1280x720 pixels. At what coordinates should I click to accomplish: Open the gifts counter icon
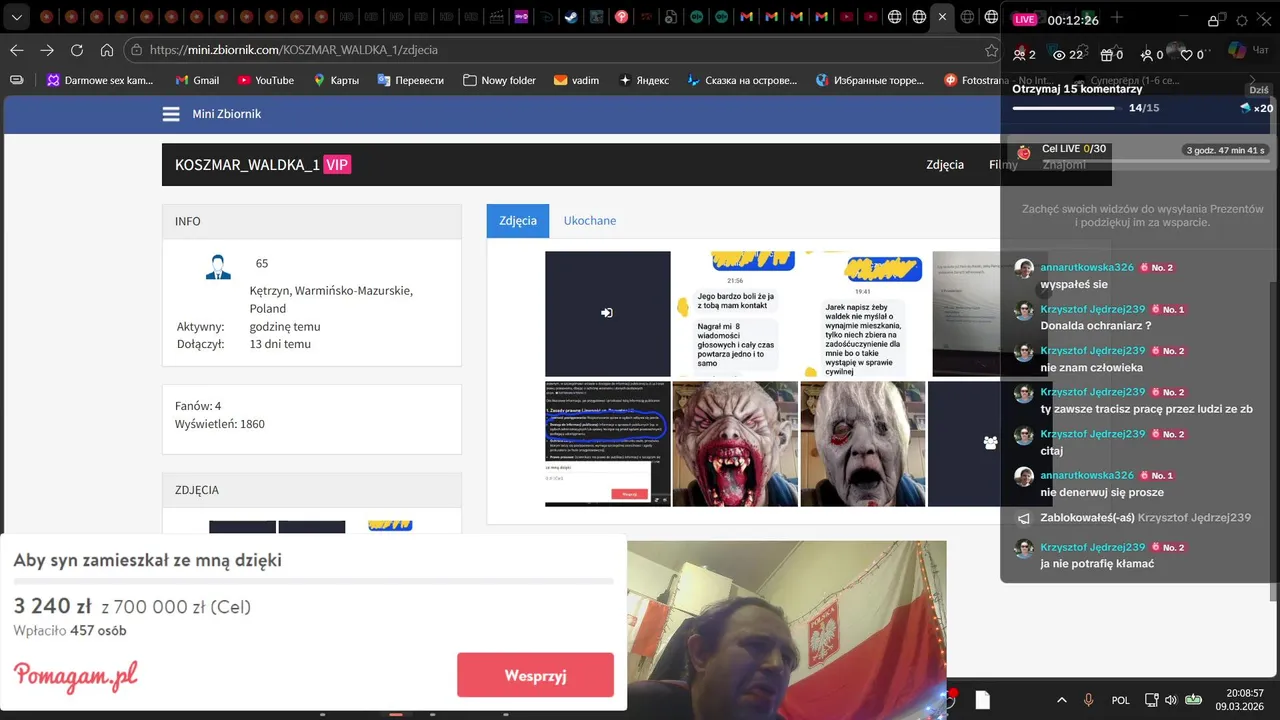tap(1106, 55)
